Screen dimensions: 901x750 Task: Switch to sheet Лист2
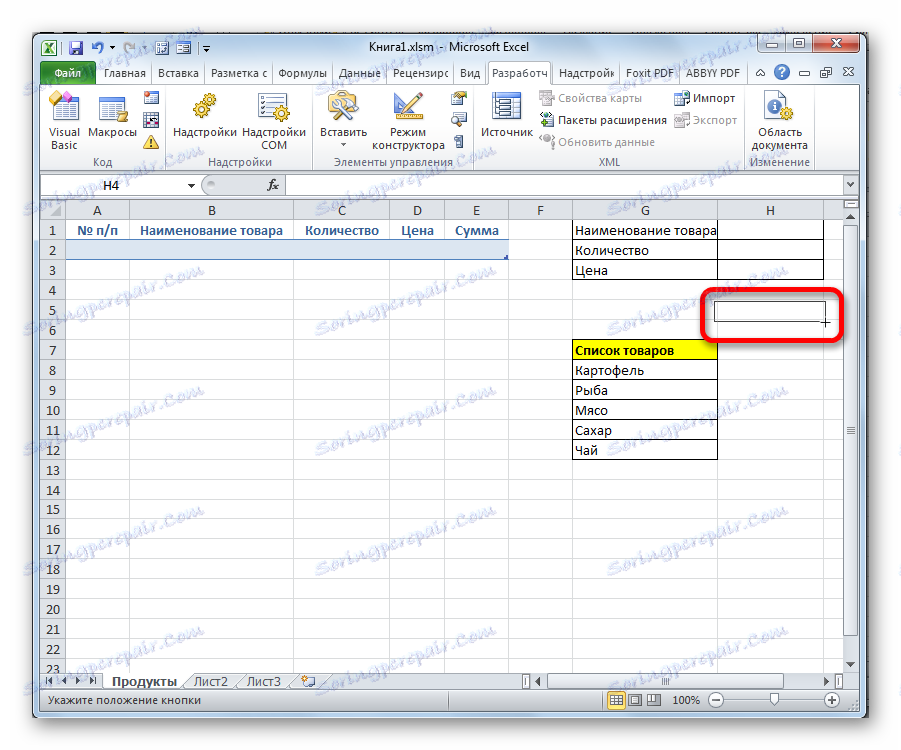click(210, 682)
